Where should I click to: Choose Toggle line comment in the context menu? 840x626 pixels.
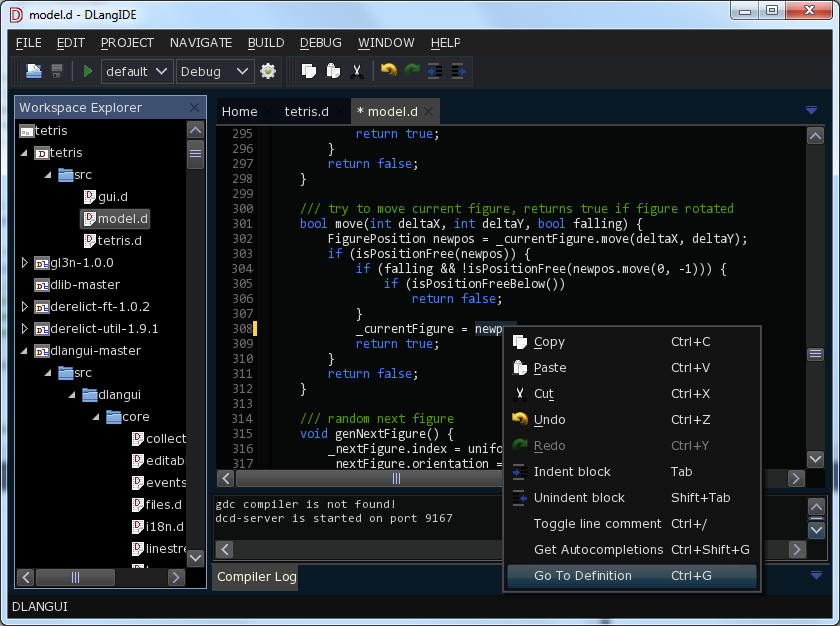(x=596, y=523)
